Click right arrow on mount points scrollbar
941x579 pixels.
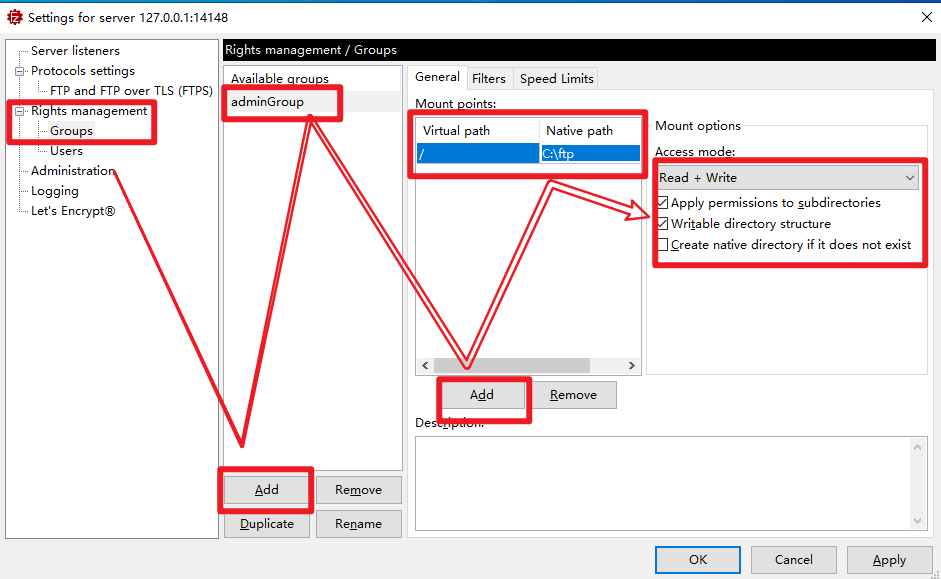632,366
